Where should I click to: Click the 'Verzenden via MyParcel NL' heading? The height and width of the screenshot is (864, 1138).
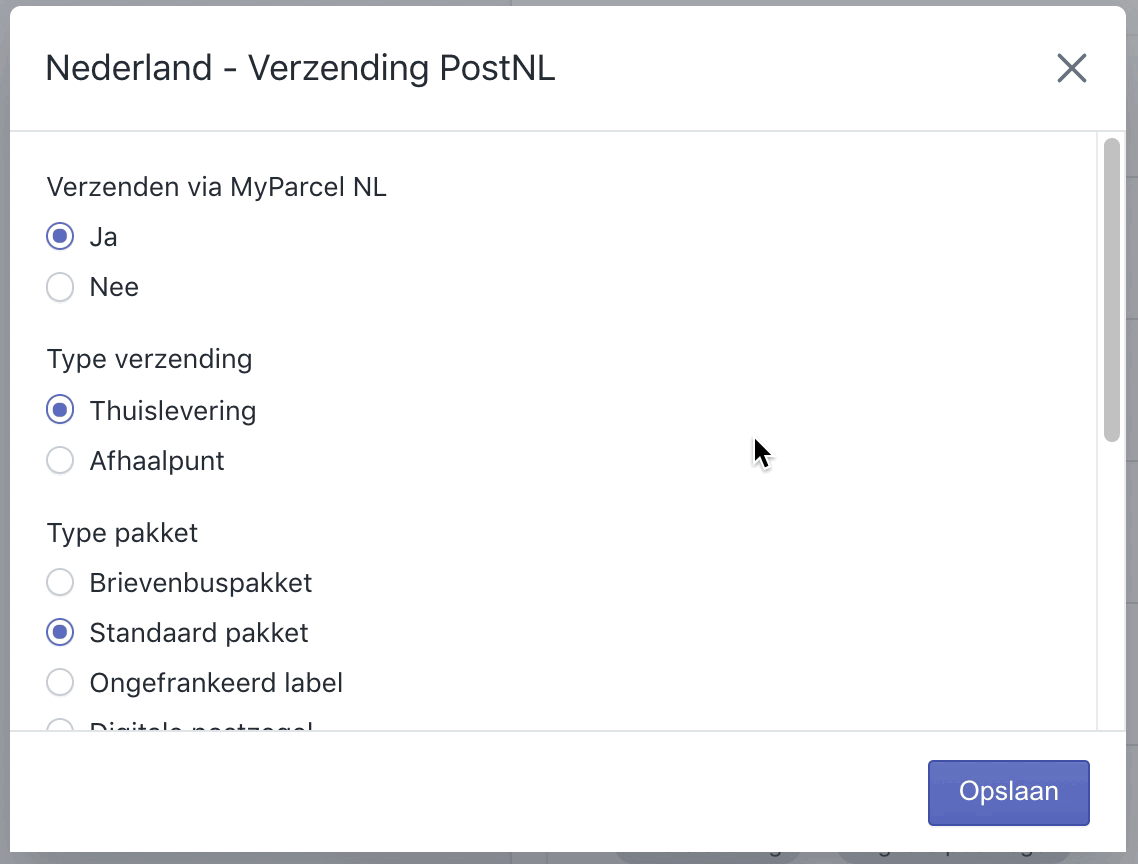point(216,187)
